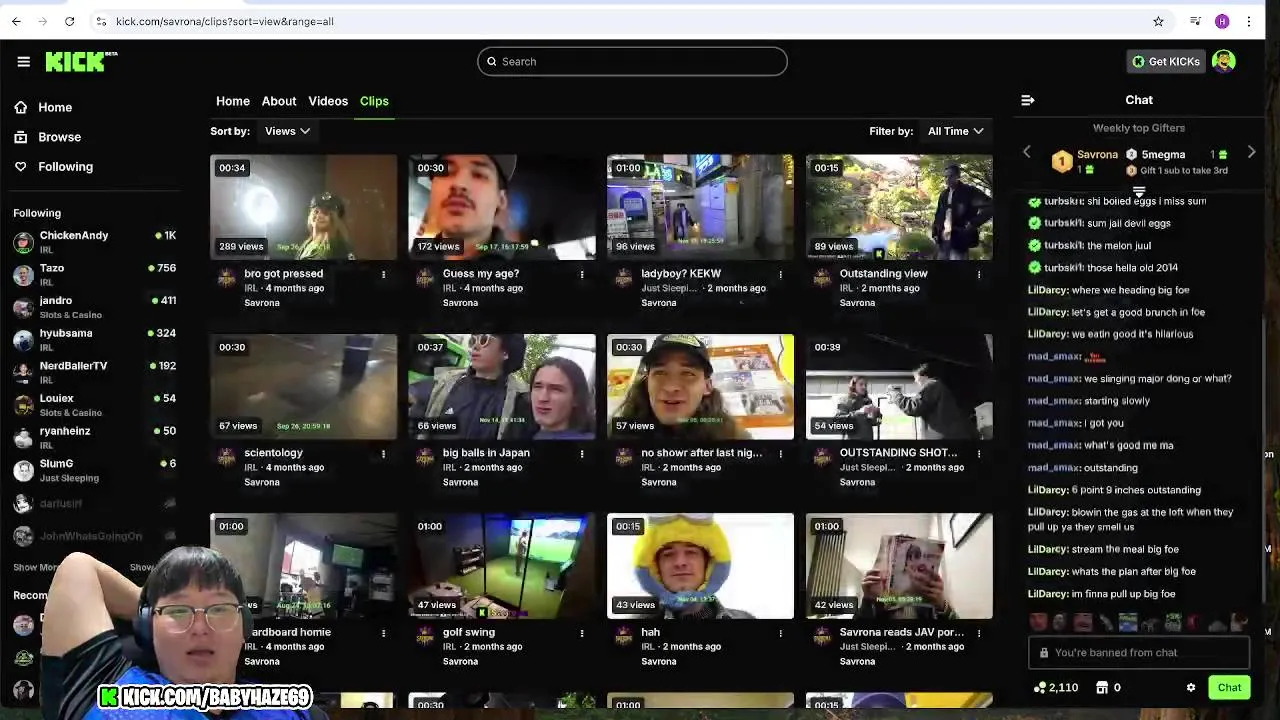This screenshot has width=1280, height=720.
Task: Play the 'Outstanding view' clip thumbnail
Action: pos(899,207)
